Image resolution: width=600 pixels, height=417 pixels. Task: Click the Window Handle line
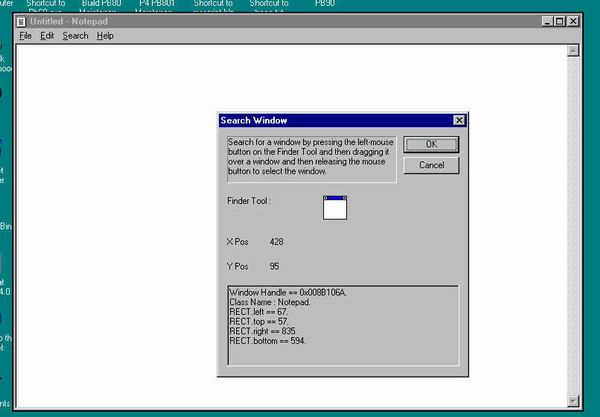[288, 293]
